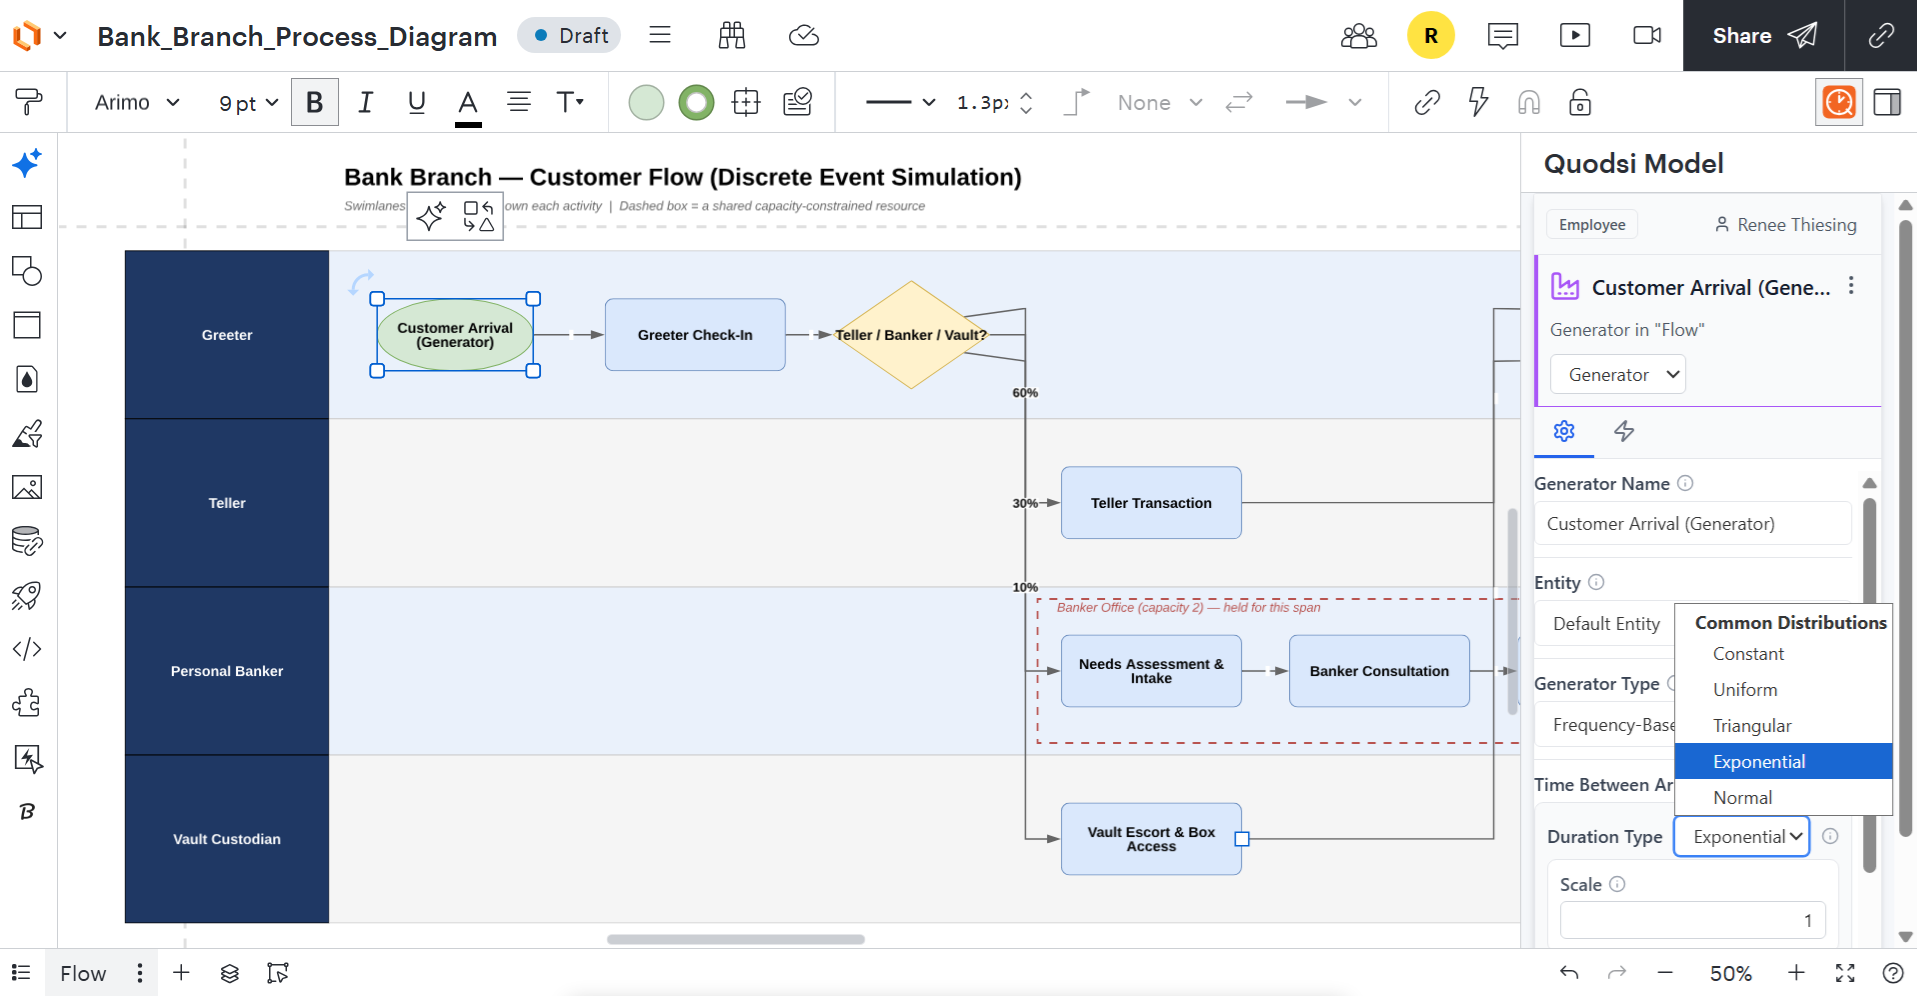Open the data linking panel in sidebar

click(27, 541)
